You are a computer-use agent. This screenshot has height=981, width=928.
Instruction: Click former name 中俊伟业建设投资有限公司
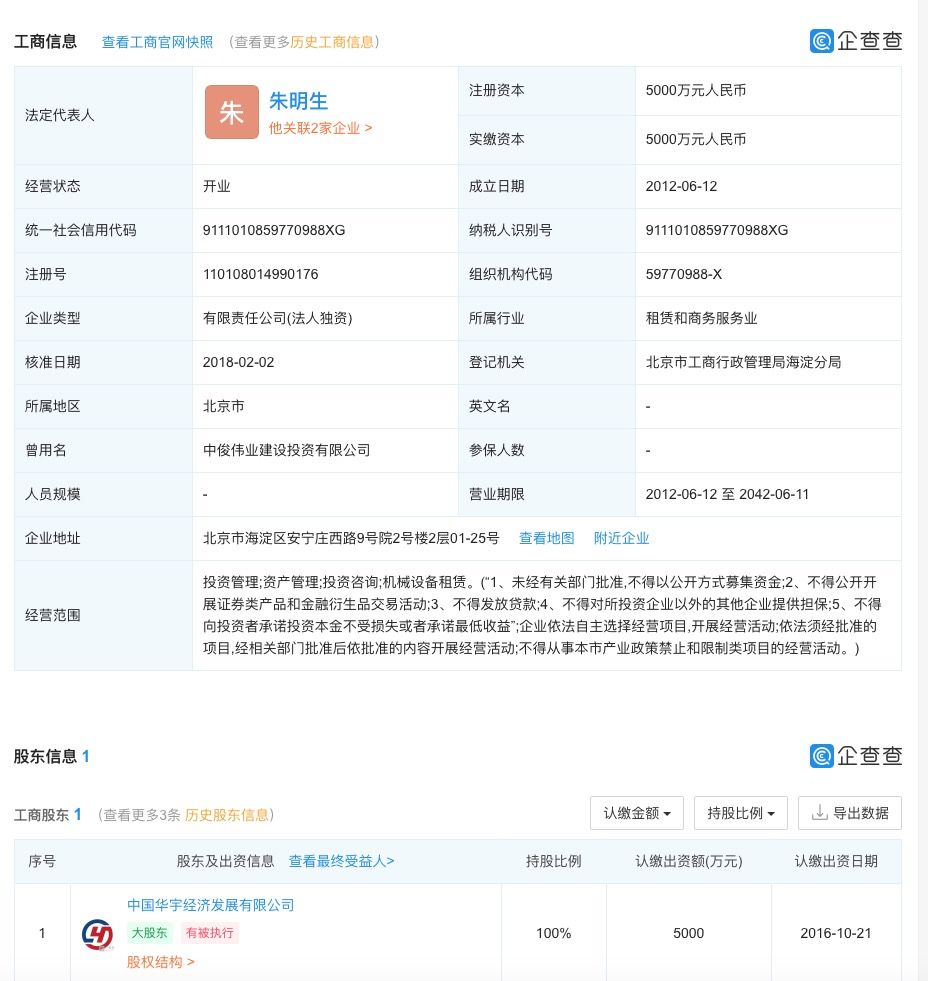287,450
